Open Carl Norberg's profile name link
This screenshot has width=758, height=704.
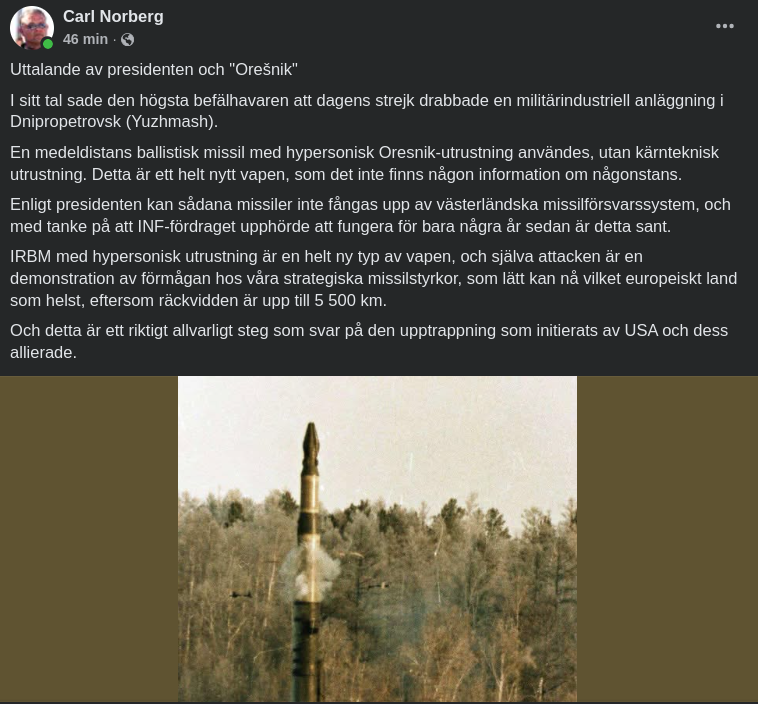pos(113,16)
